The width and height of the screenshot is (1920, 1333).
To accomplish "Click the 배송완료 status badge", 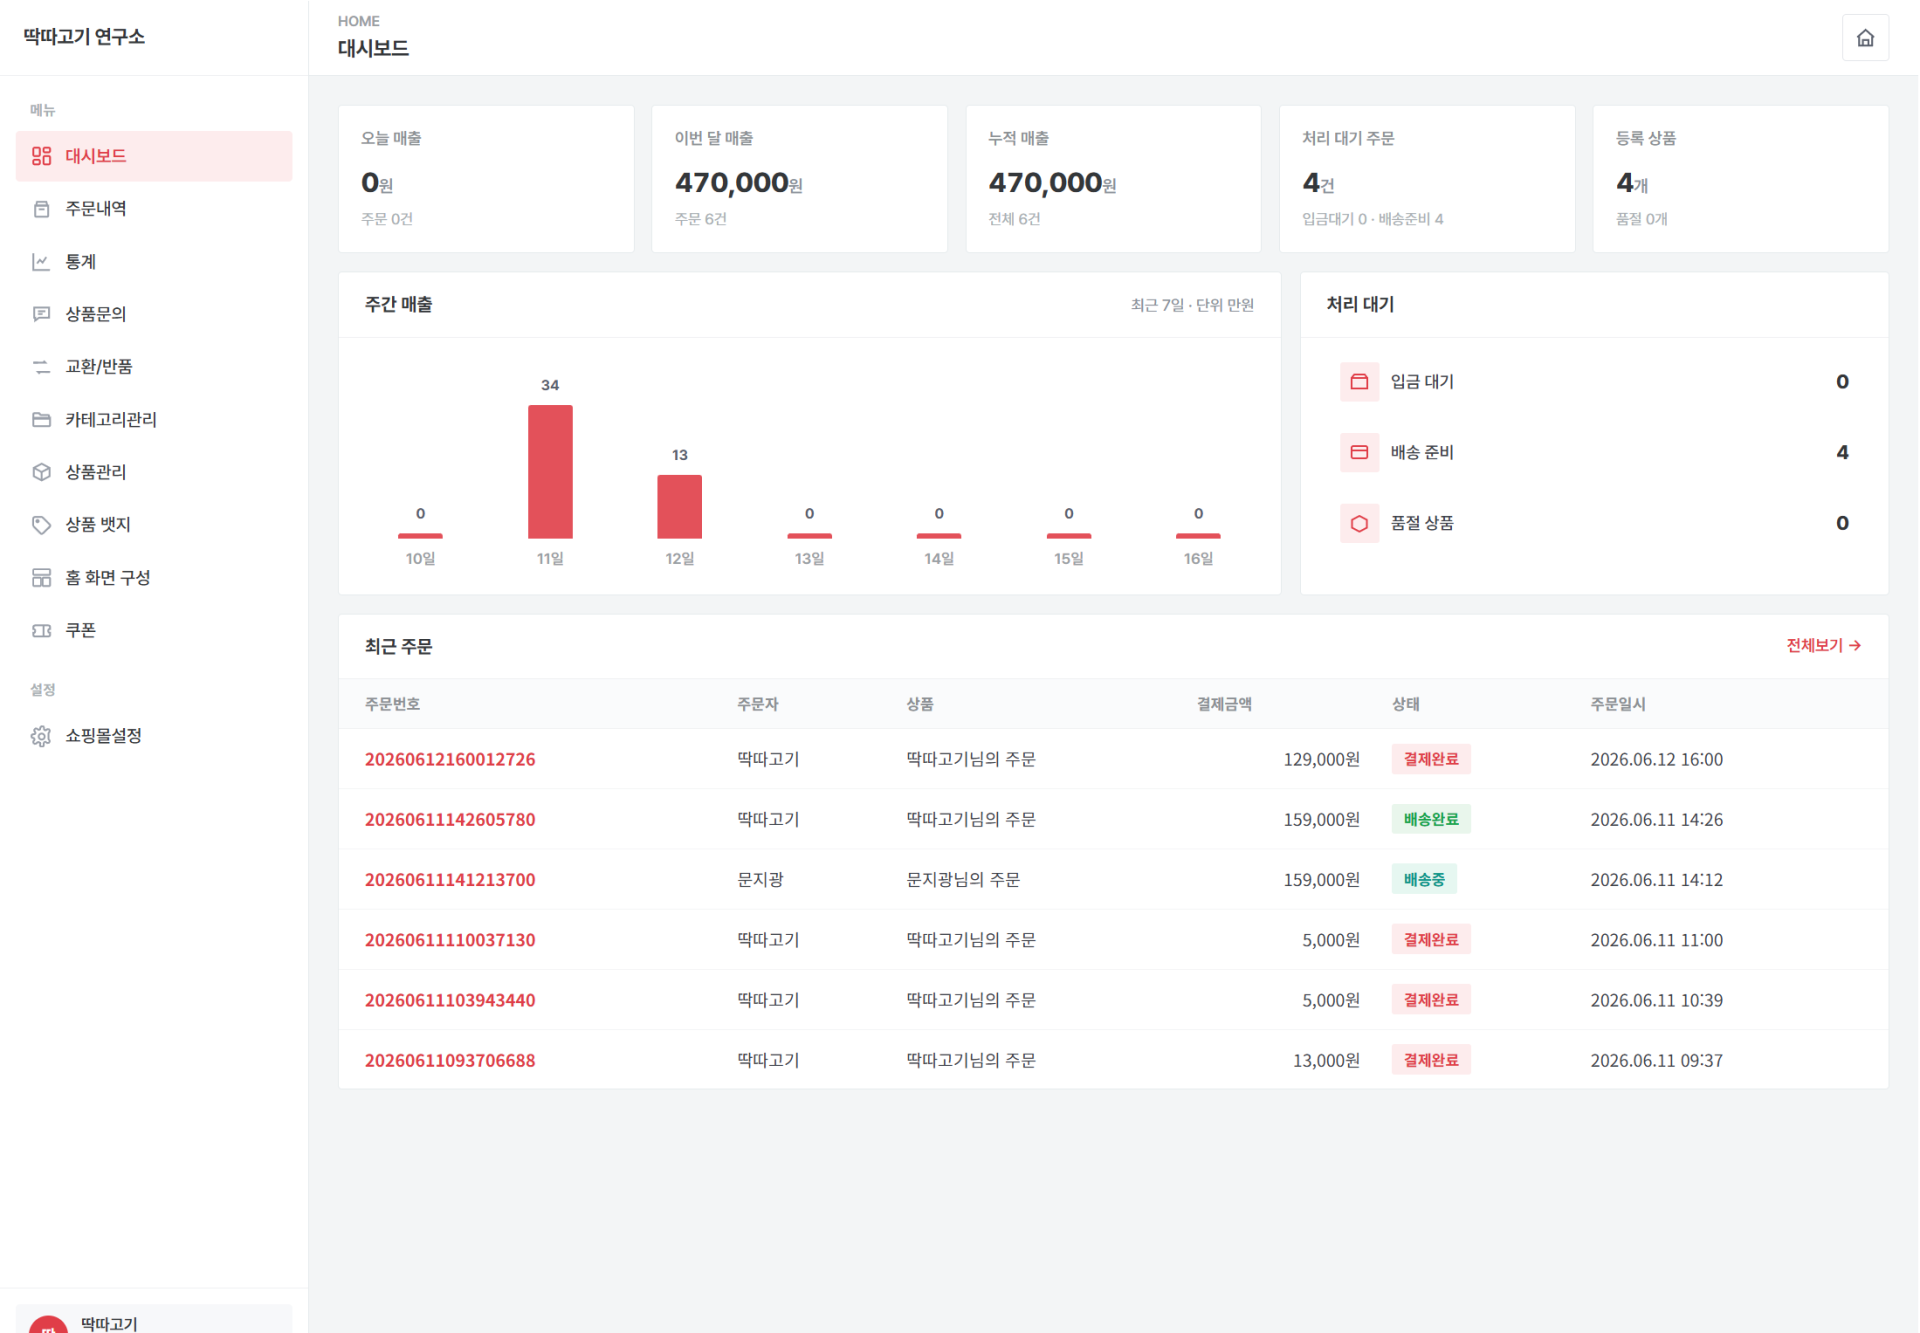I will tap(1430, 820).
